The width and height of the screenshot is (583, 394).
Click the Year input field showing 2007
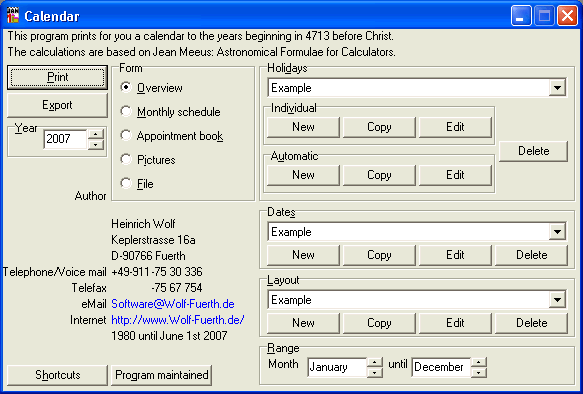pos(65,139)
